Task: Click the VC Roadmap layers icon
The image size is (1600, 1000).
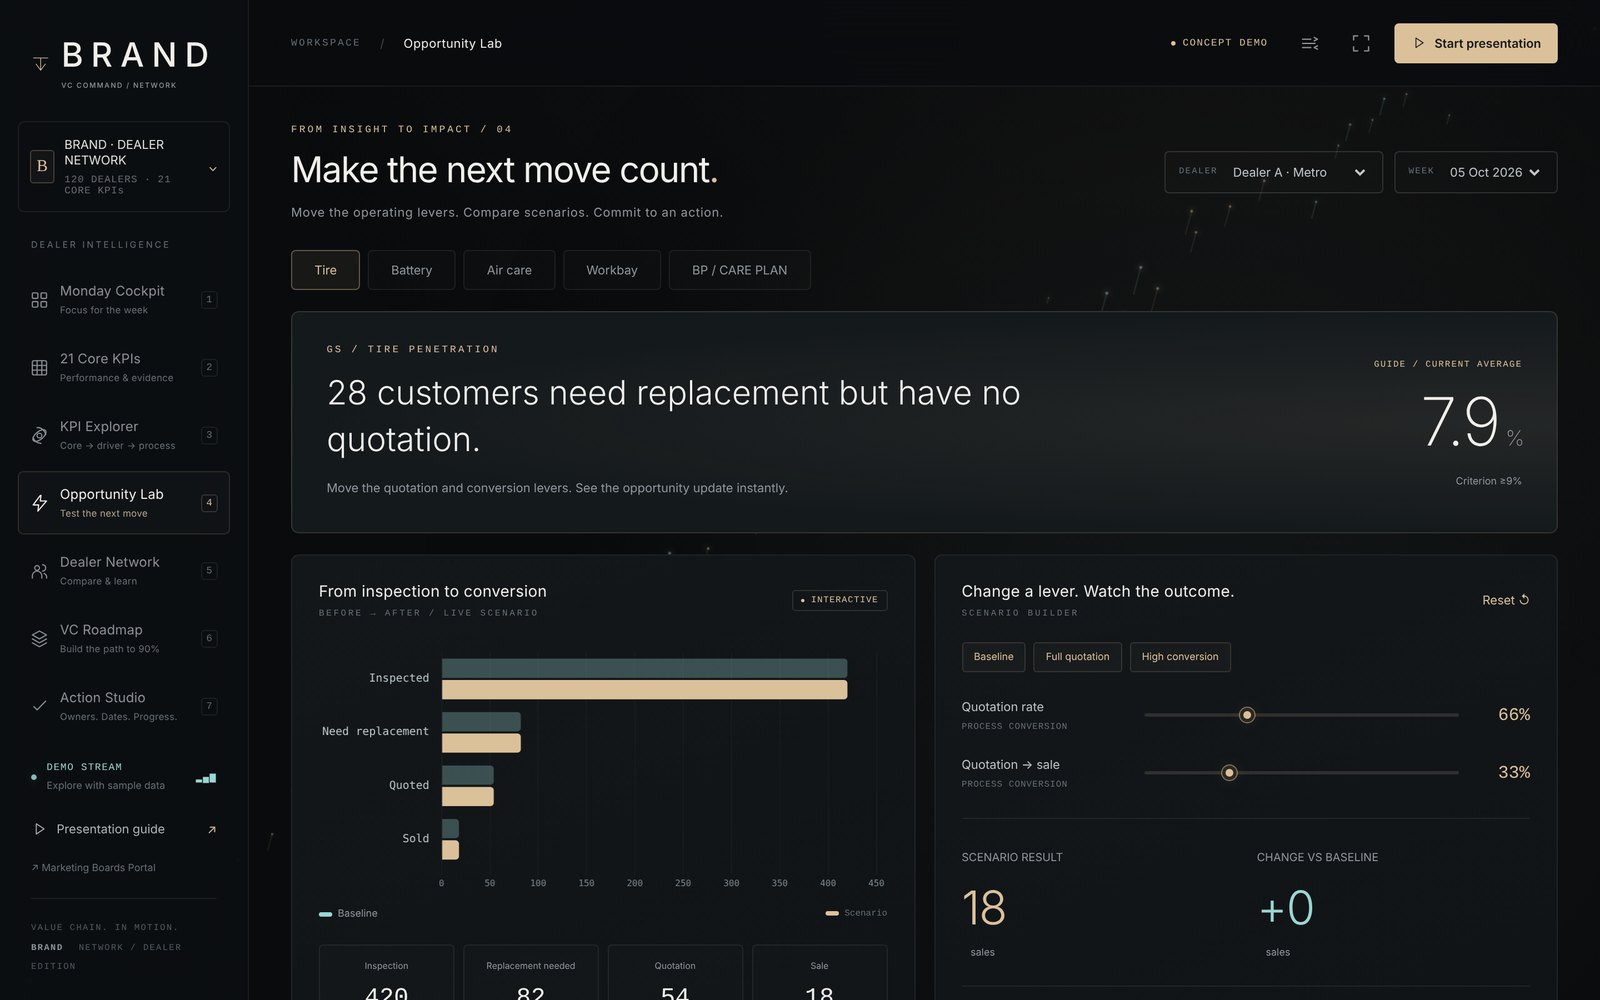Action: pyautogui.click(x=39, y=638)
